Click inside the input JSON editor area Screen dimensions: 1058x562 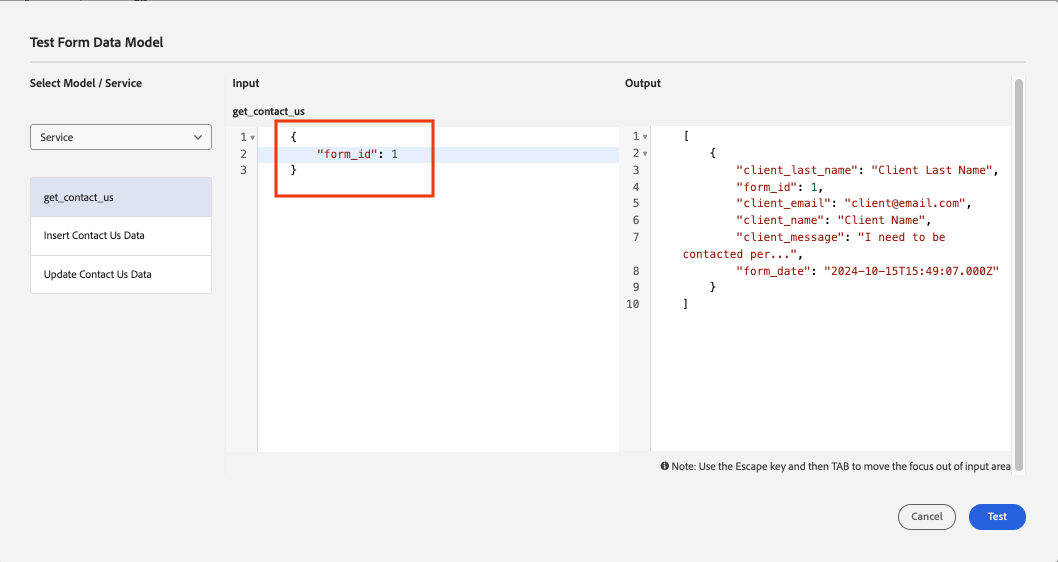438,290
